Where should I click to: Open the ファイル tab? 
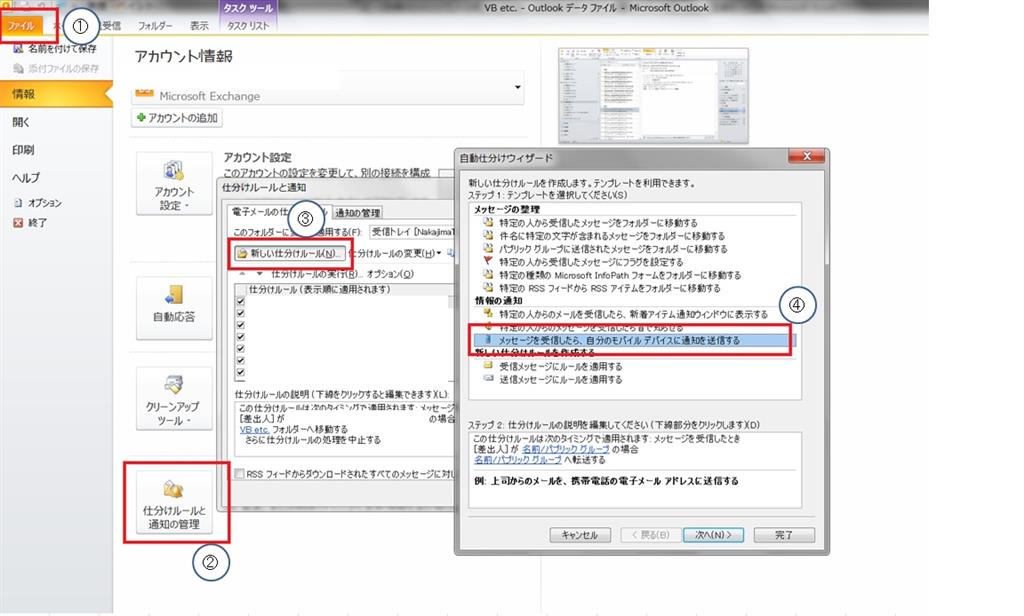[22, 25]
